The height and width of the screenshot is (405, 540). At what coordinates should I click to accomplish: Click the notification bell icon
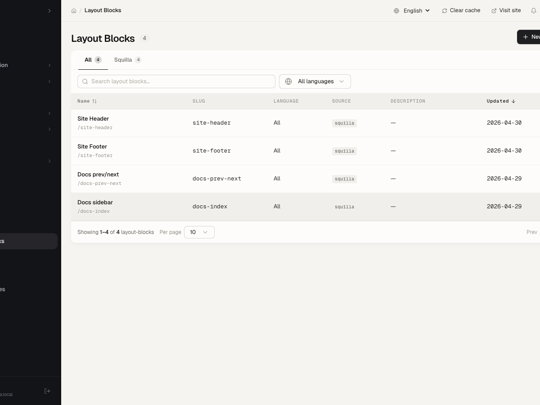[533, 11]
